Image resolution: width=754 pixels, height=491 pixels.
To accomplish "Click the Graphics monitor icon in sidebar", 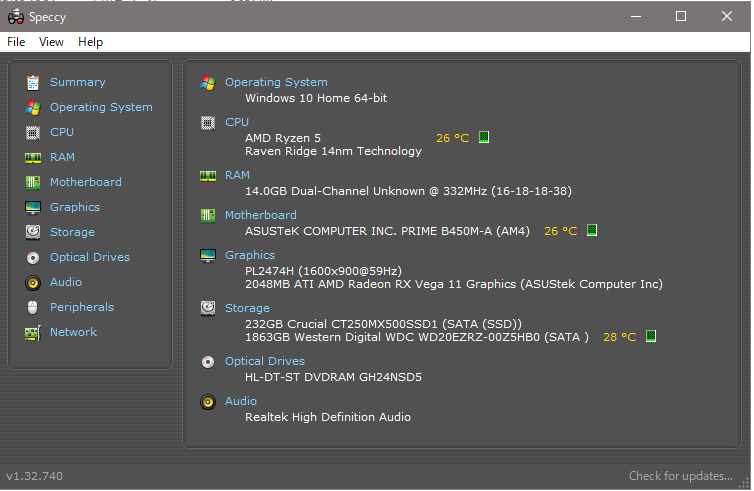I will pos(33,207).
